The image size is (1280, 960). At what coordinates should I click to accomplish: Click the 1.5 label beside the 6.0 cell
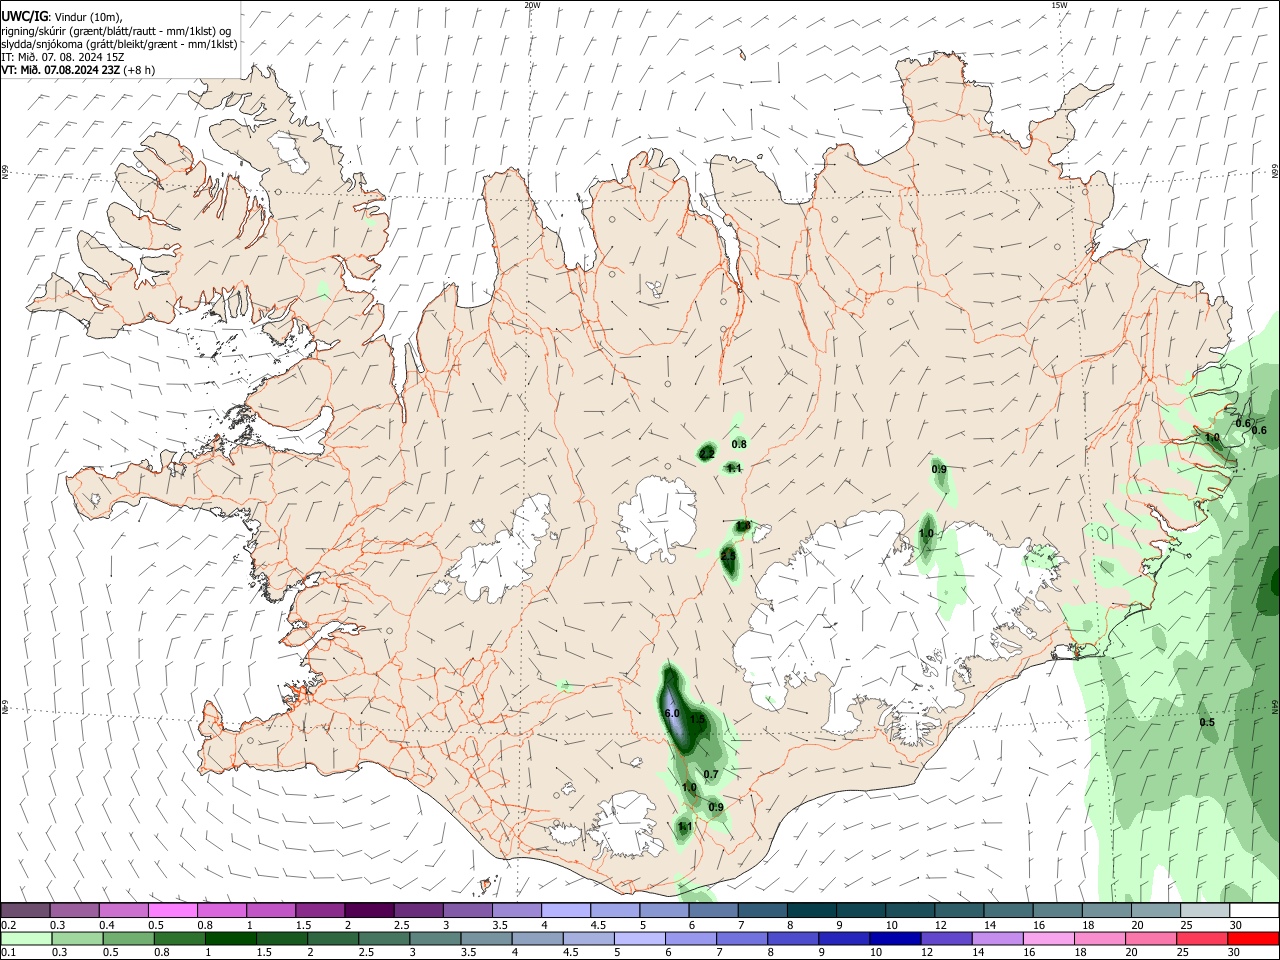click(x=698, y=719)
